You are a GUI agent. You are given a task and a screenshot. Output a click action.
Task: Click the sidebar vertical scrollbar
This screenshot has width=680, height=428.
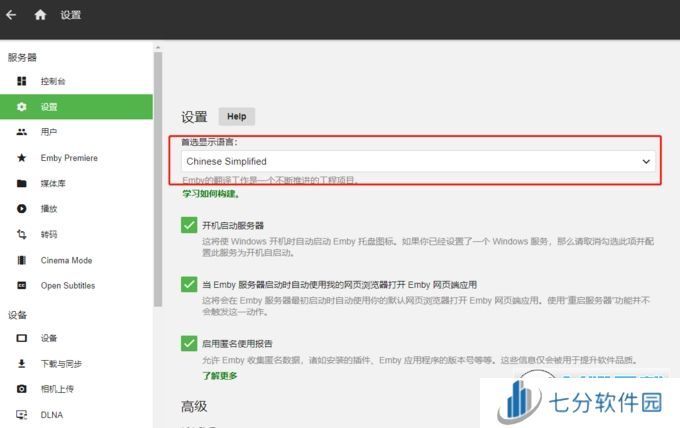pos(158,179)
